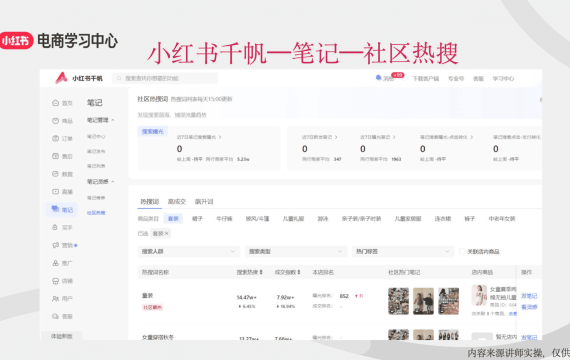Open the 搜索类型 dropdown
The image size is (570, 360).
tap(296, 251)
